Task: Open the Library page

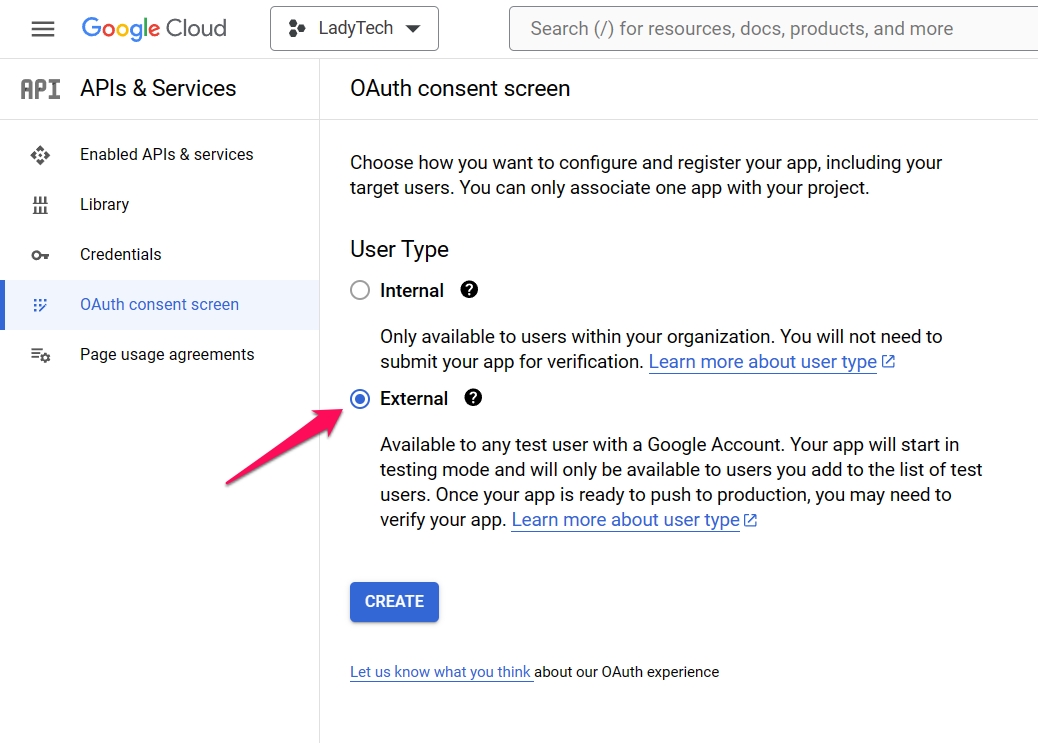Action: pyautogui.click(x=160, y=205)
